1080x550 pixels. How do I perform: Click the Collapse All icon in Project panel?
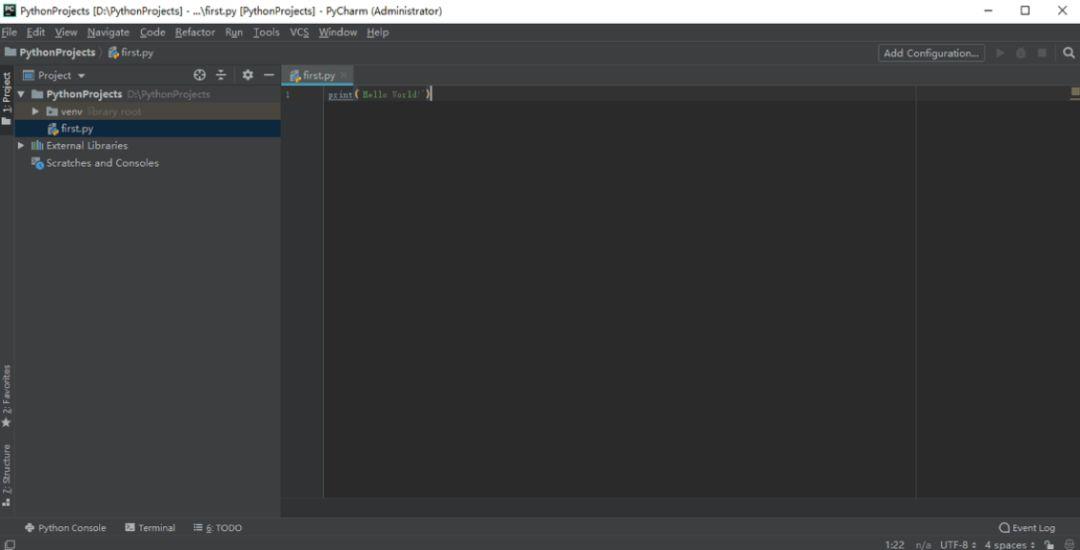click(221, 75)
